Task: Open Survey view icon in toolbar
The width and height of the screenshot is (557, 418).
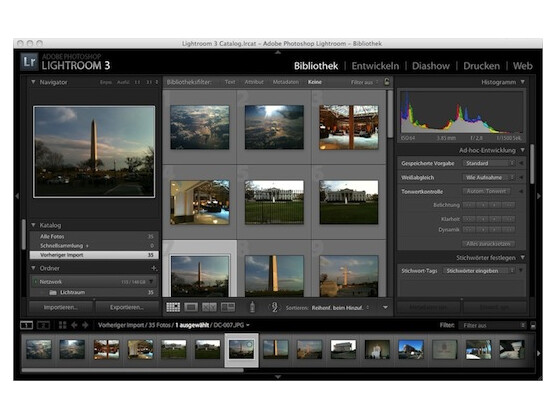Action: coord(228,307)
